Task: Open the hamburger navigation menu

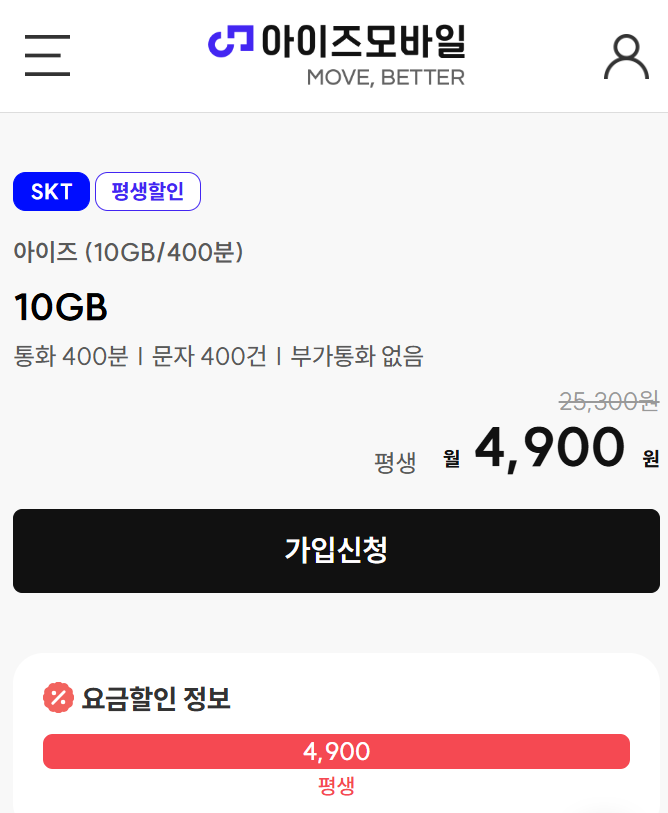Action: (46, 56)
